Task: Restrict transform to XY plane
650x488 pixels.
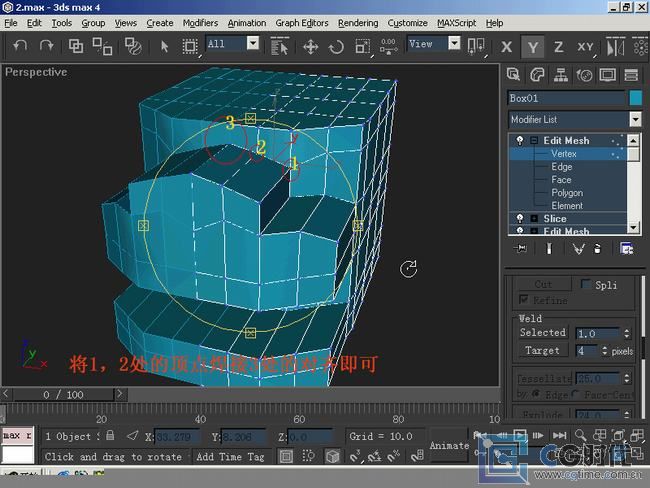Action: coord(585,47)
